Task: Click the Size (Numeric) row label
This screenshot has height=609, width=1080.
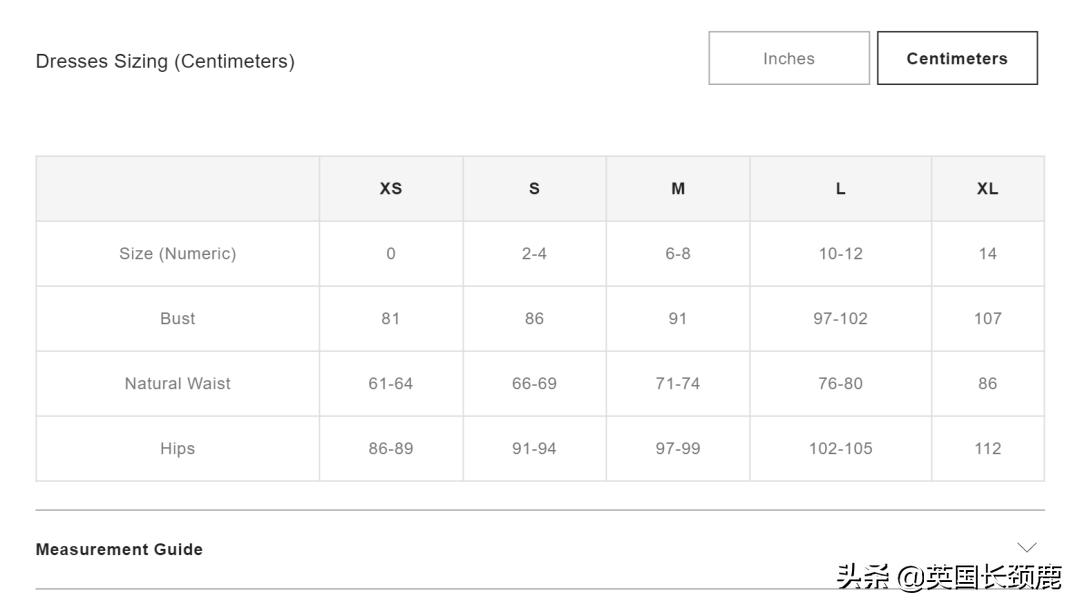Action: click(178, 254)
